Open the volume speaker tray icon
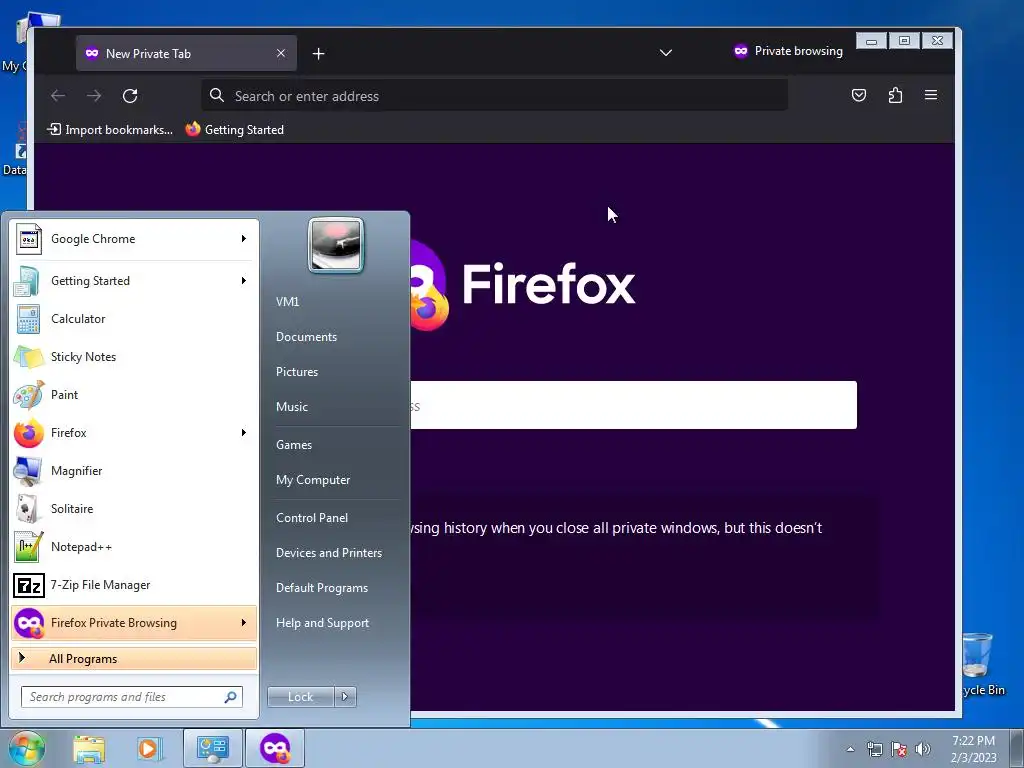Image resolution: width=1024 pixels, height=768 pixels. click(923, 749)
